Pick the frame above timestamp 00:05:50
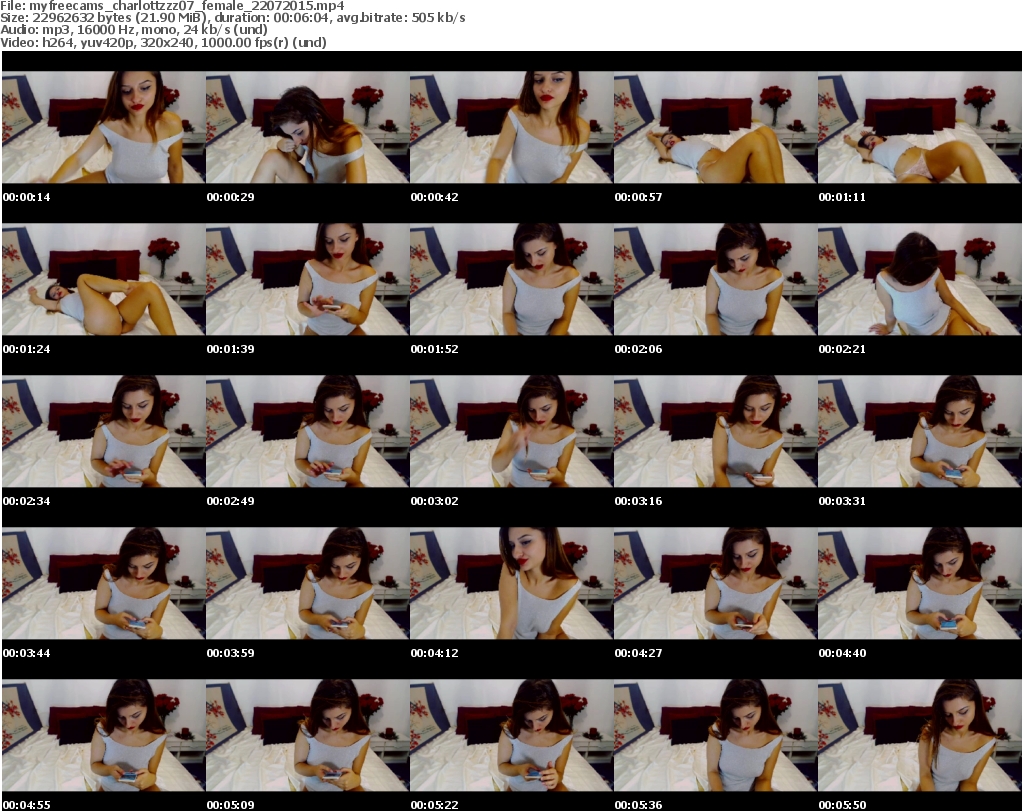The width and height of the screenshot is (1024, 811). pyautogui.click(x=919, y=736)
